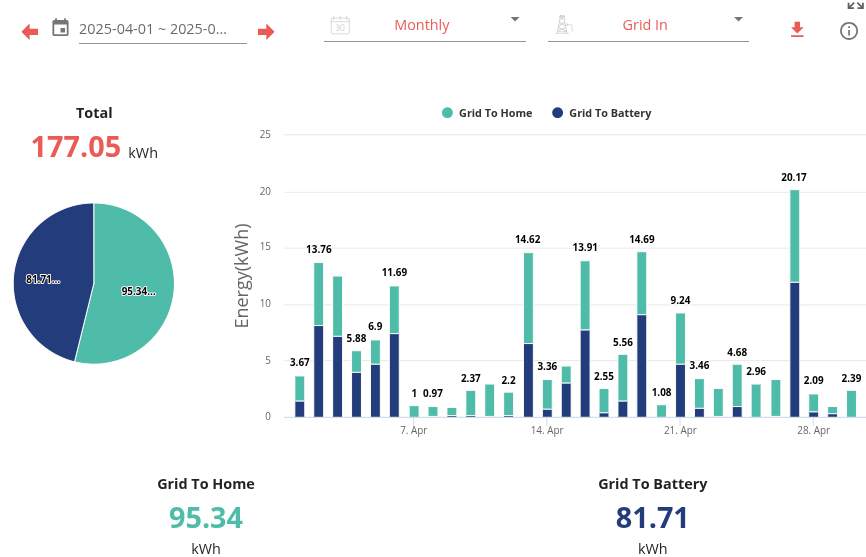
Task: Open the Grid In source dropdown
Action: 648,25
